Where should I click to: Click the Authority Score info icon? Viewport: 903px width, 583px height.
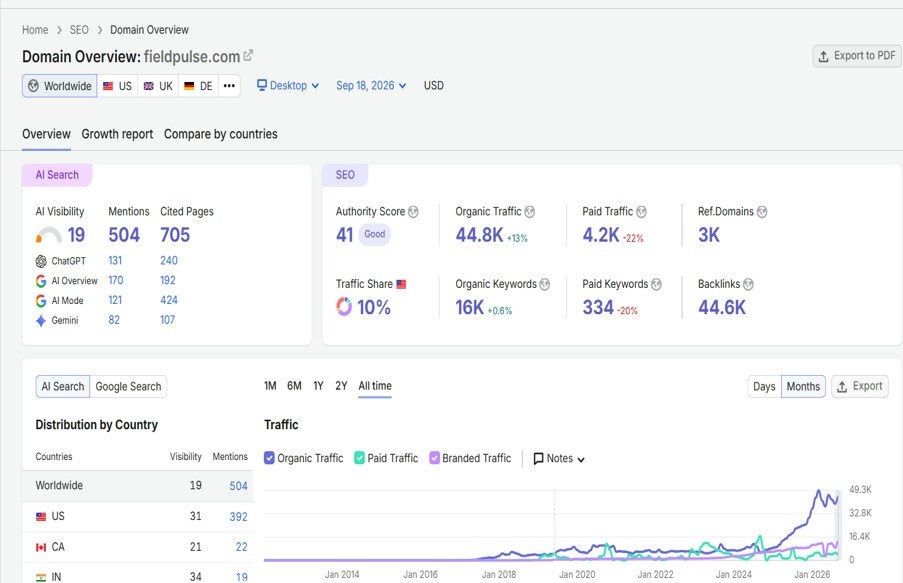[413, 212]
